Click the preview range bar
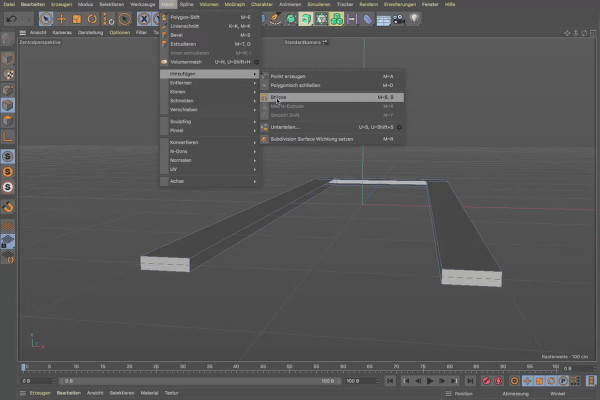 200,381
